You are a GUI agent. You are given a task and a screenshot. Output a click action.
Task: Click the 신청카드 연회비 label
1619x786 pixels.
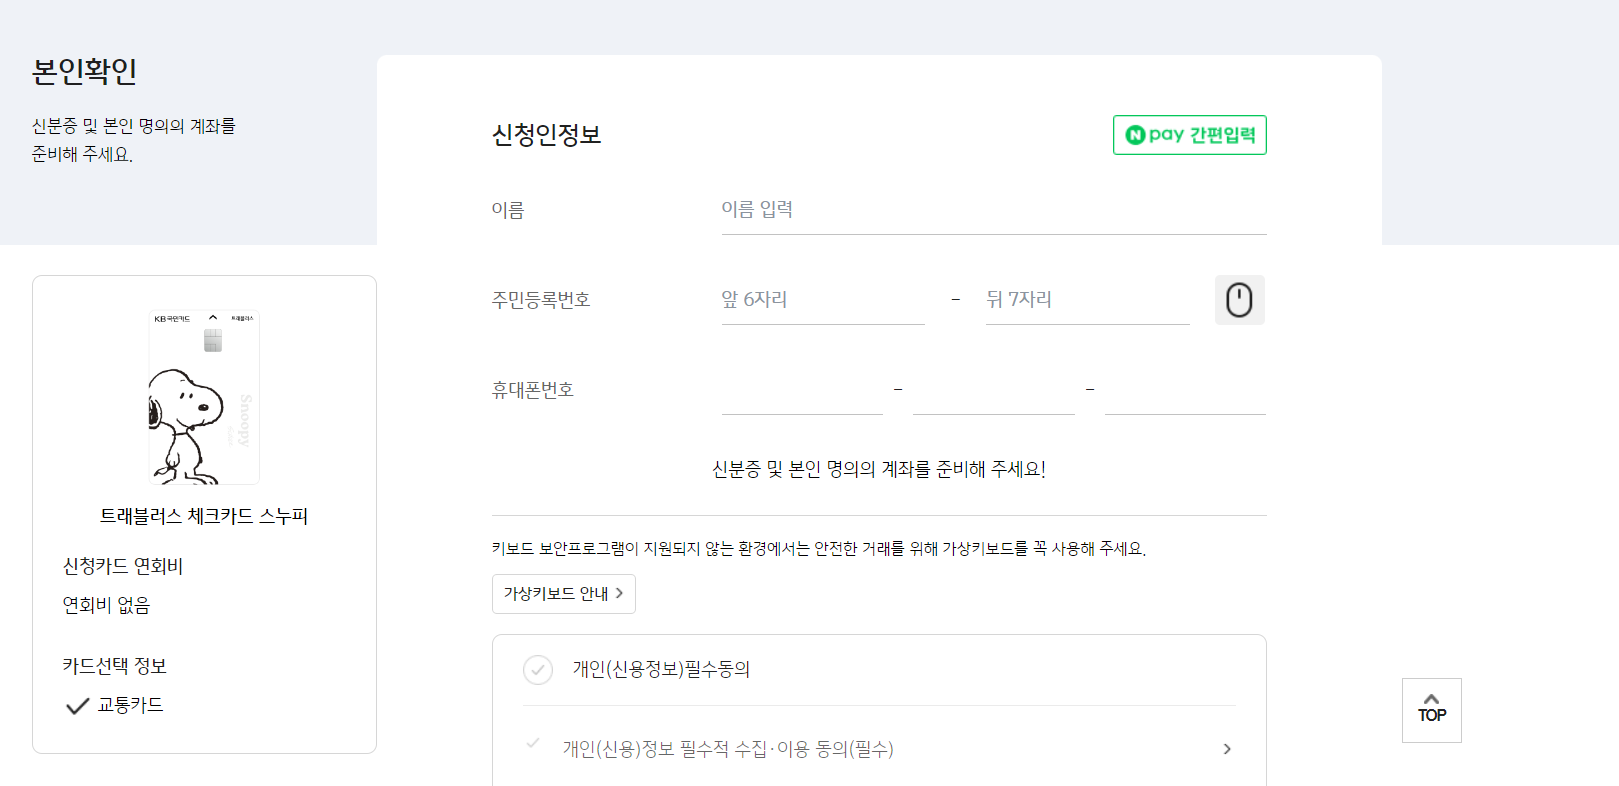pyautogui.click(x=123, y=567)
